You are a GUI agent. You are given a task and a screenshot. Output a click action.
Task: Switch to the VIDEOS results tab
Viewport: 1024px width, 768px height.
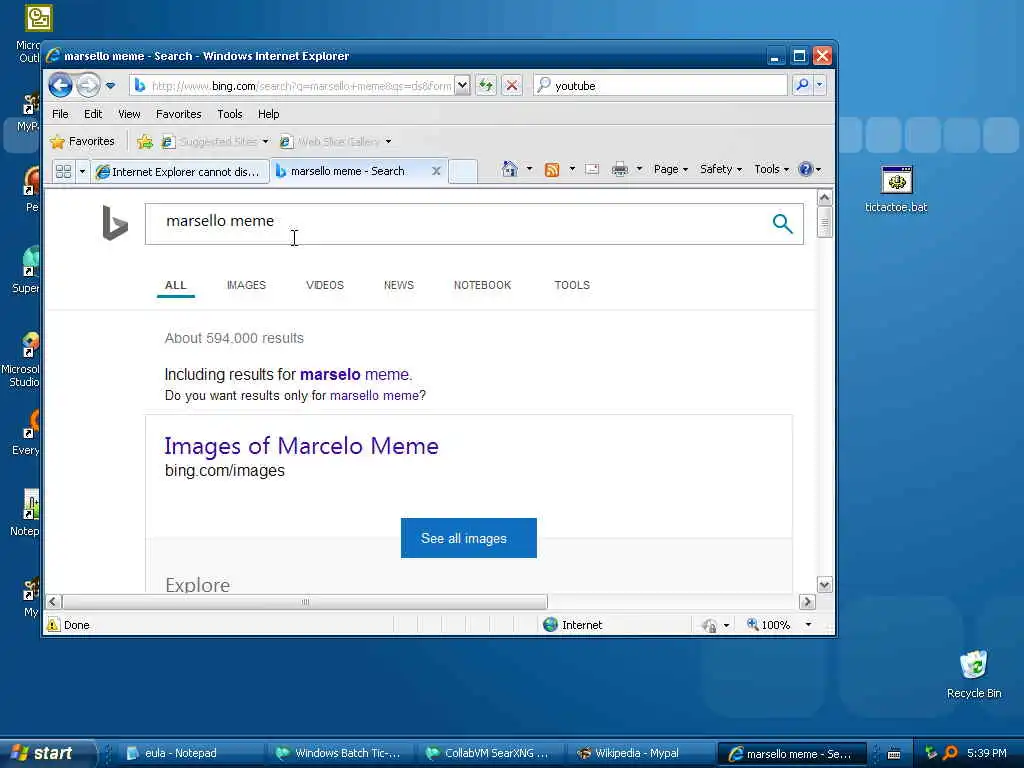click(325, 285)
